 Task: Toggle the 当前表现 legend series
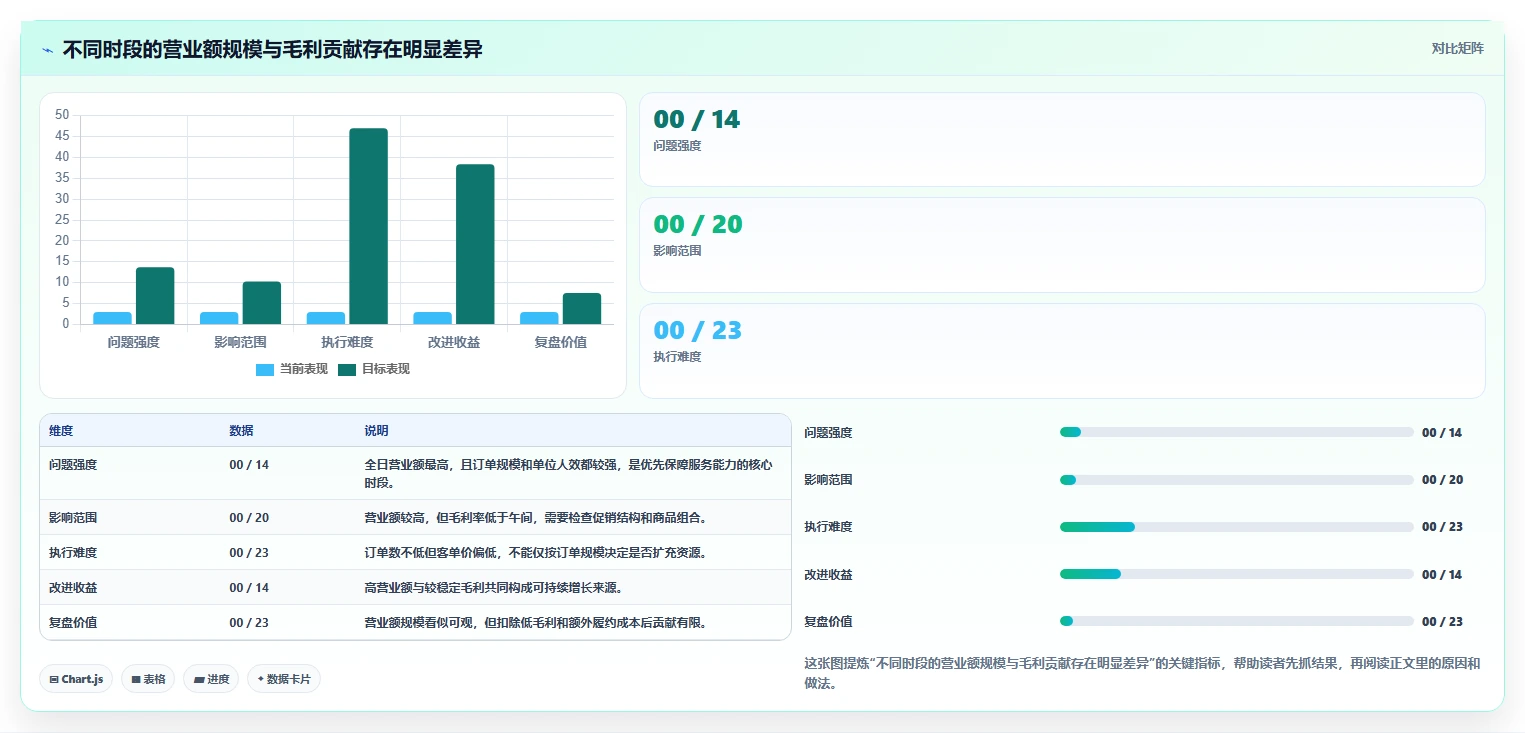[292, 369]
